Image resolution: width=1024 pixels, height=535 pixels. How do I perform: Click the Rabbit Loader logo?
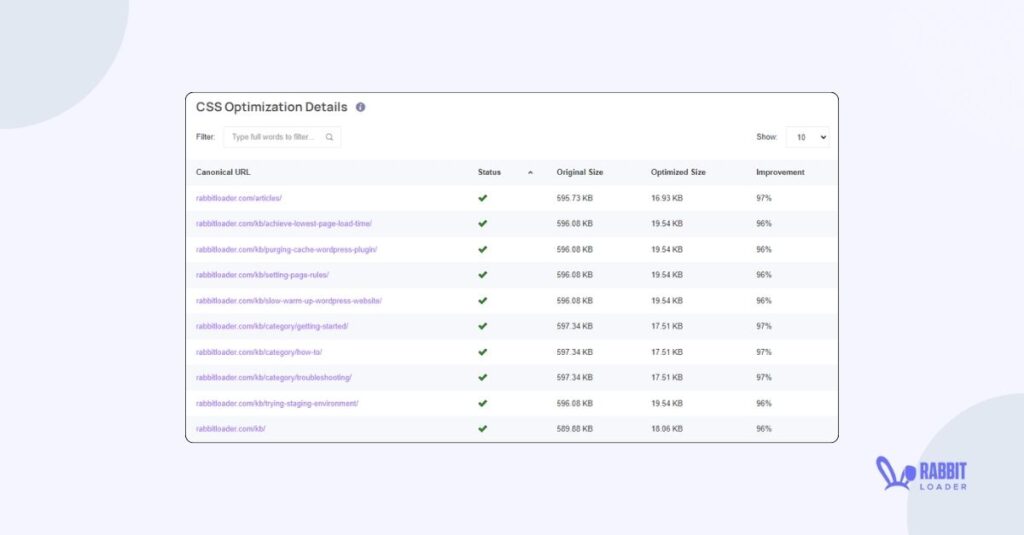921,474
